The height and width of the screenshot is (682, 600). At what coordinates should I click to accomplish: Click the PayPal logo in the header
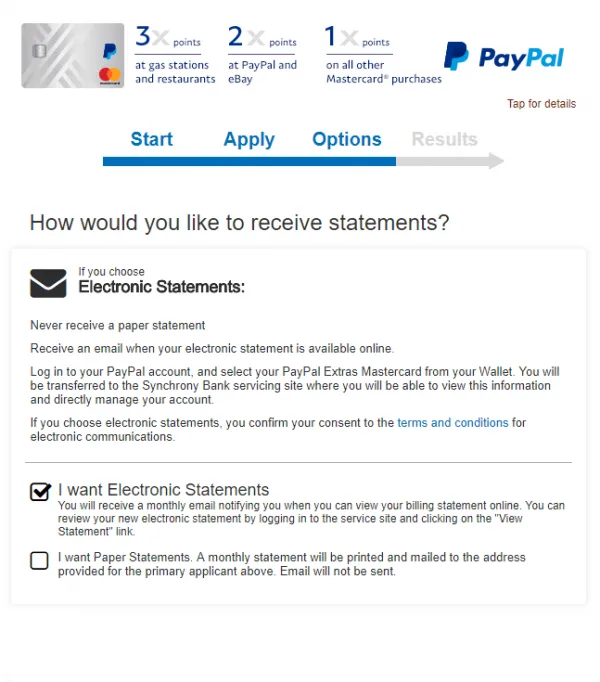click(504, 56)
